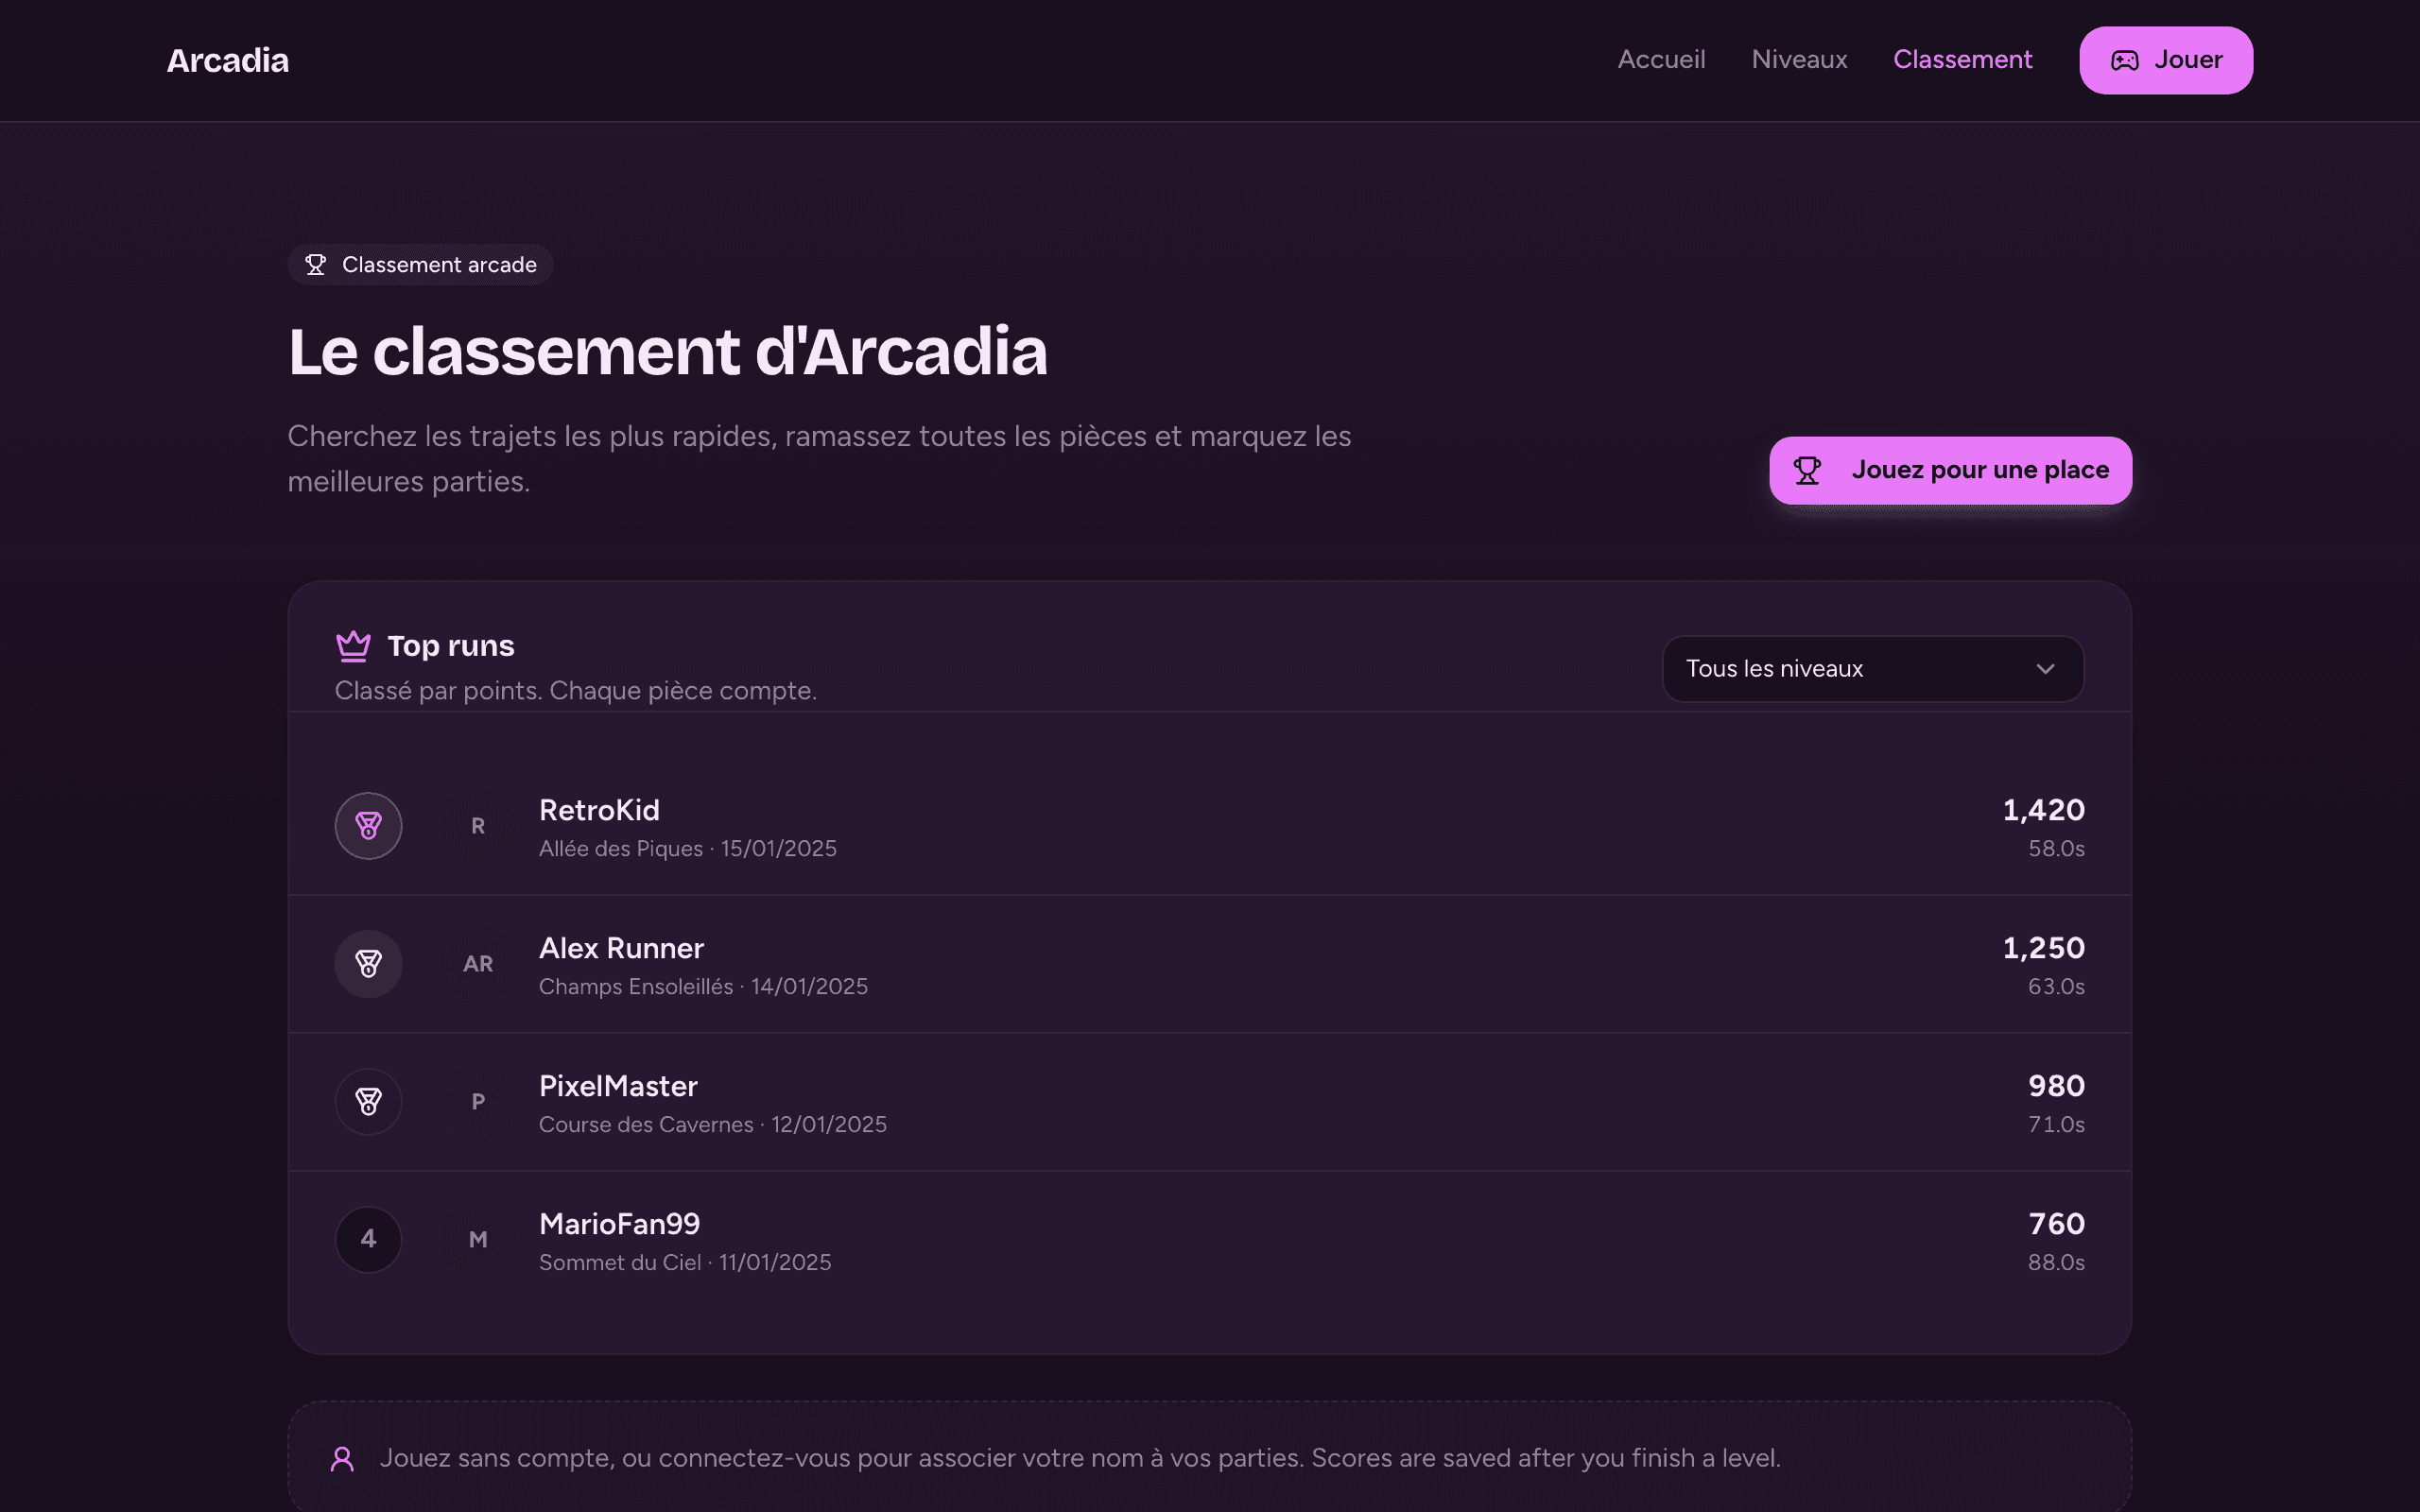Click Alex Runner's medal icon
This screenshot has height=1512, width=2420.
[x=368, y=964]
